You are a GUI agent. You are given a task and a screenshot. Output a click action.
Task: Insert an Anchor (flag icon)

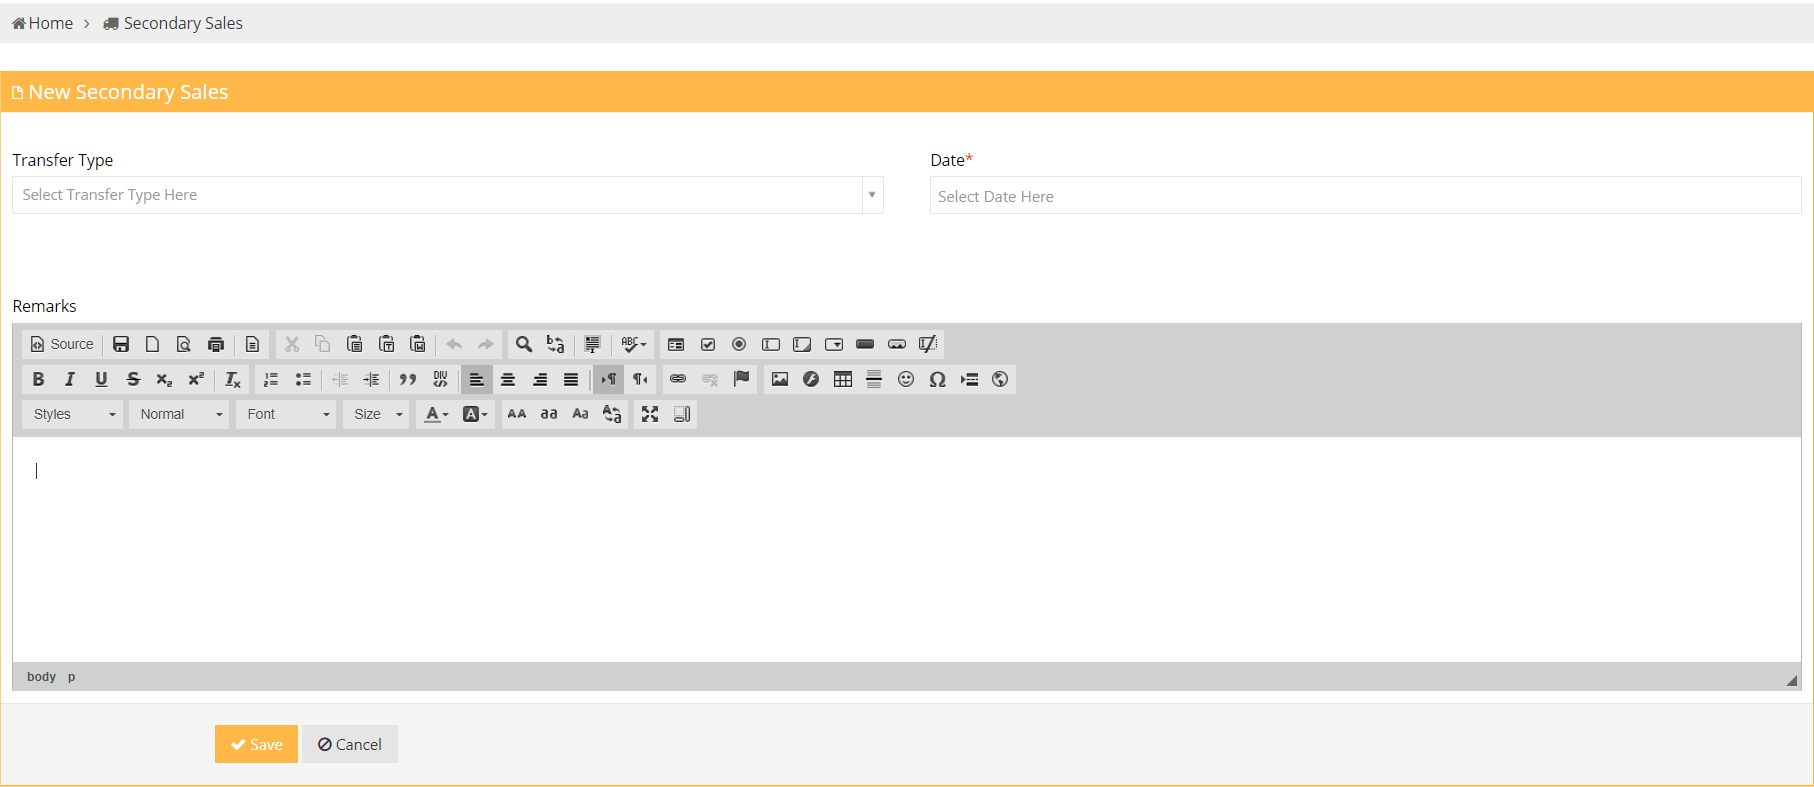741,379
